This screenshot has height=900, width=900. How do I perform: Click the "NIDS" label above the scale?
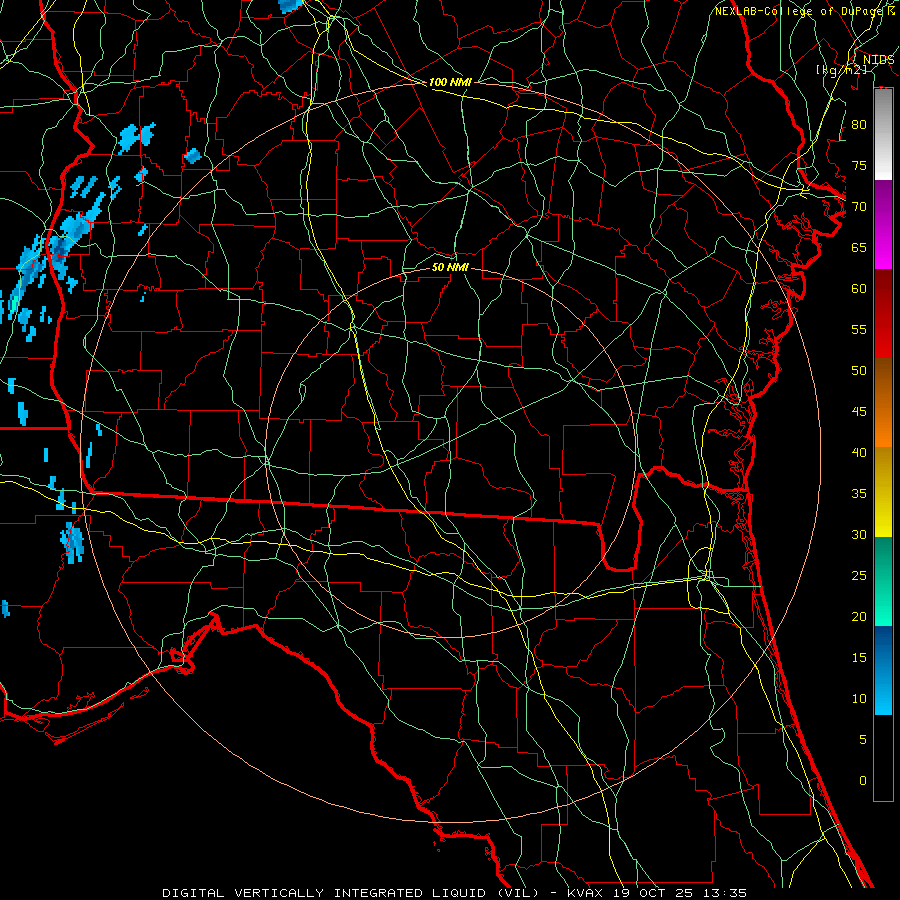coord(878,60)
